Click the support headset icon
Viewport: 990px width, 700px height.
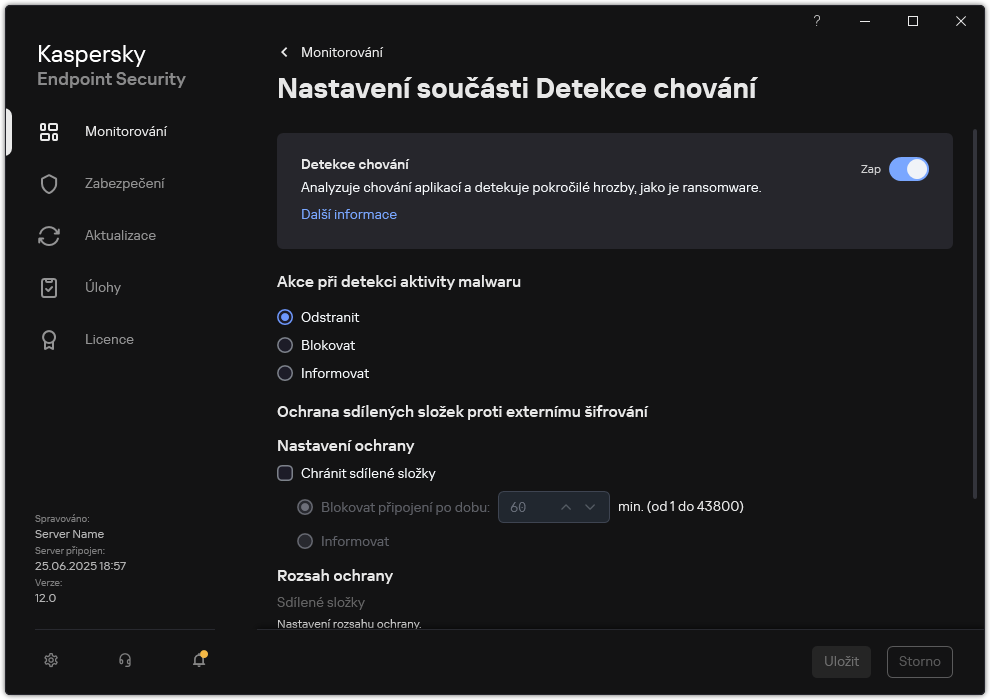click(x=124, y=660)
